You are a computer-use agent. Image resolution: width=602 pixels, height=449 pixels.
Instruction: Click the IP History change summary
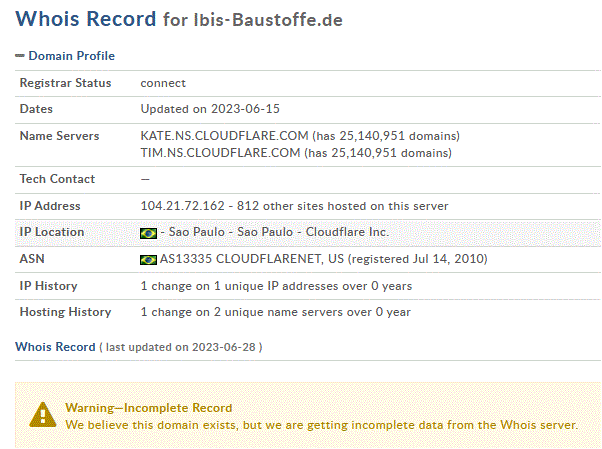click(276, 286)
